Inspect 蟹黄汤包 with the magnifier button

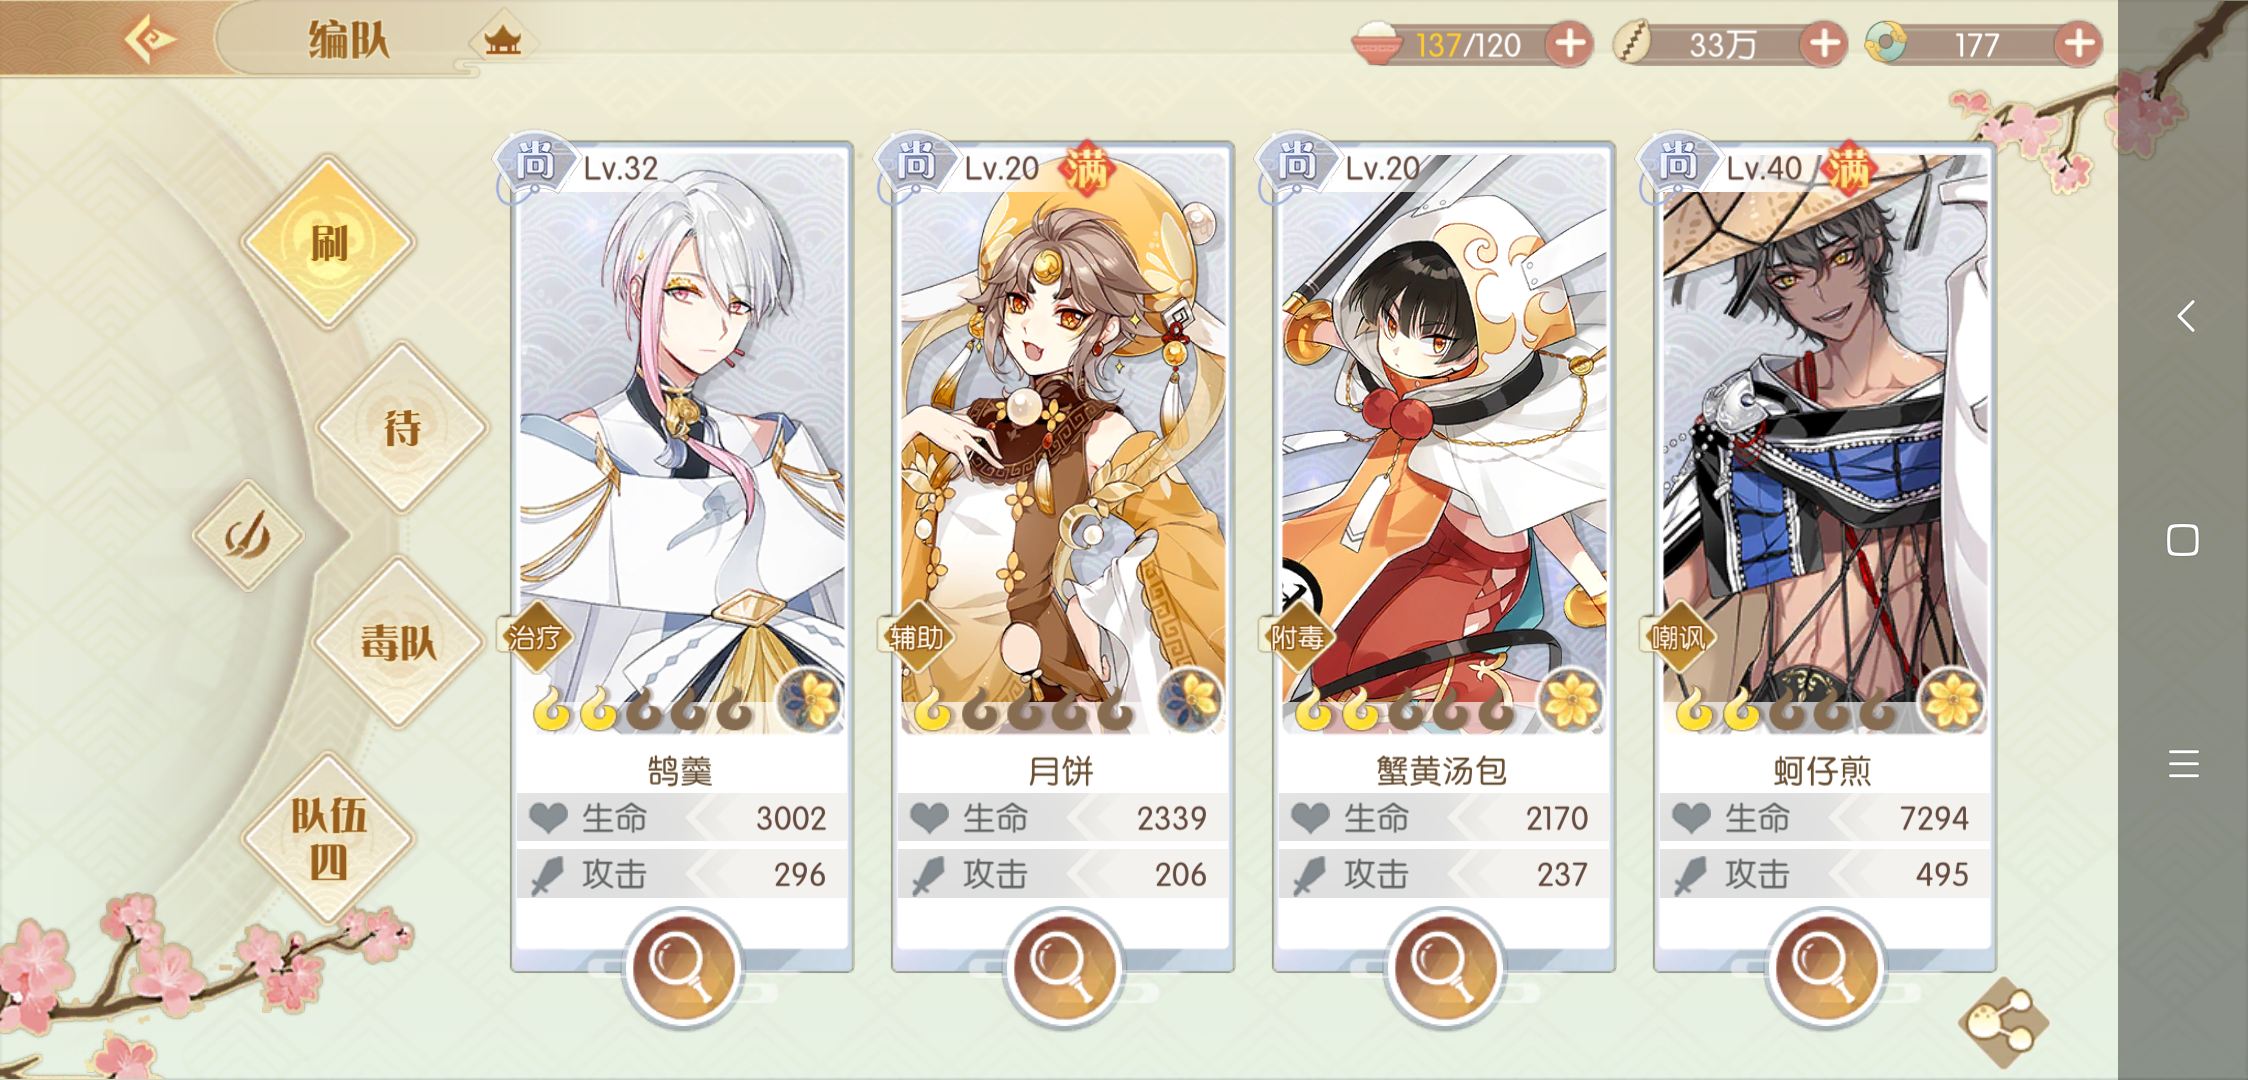pos(1445,967)
